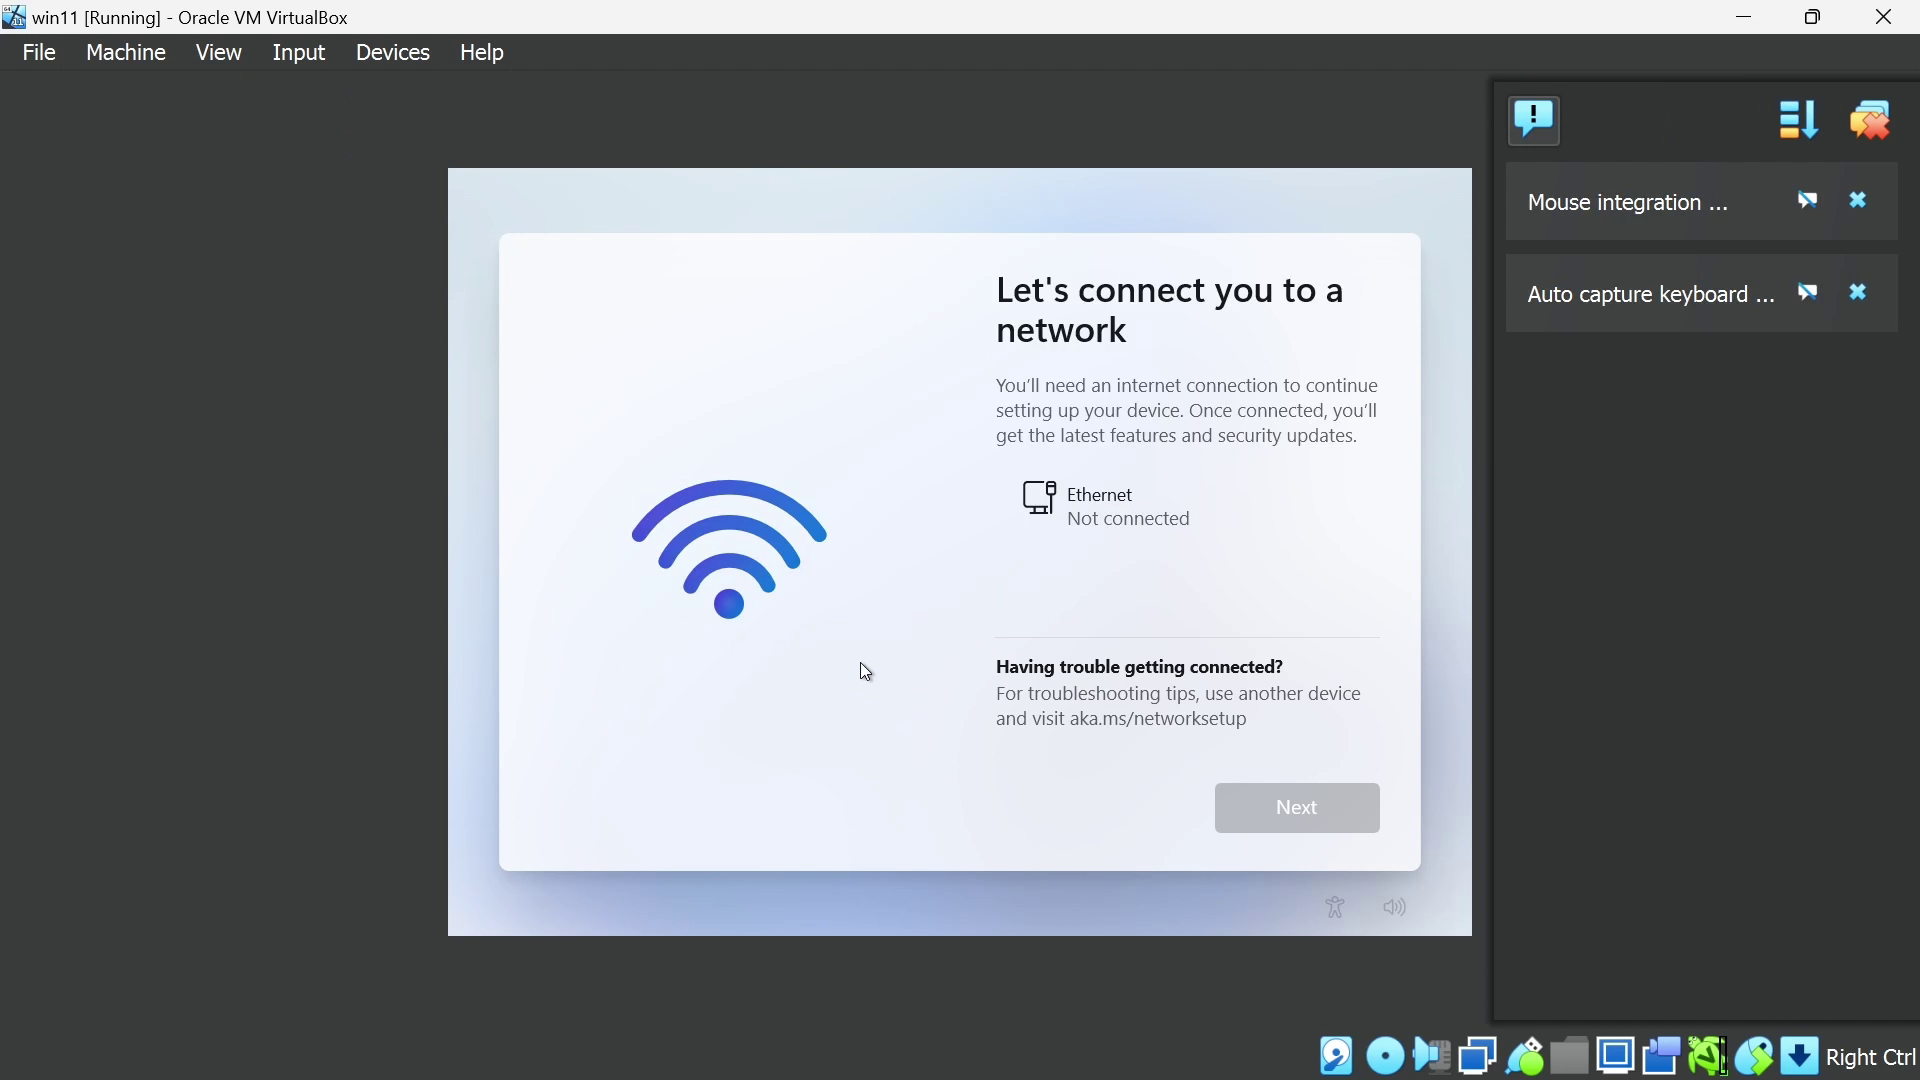Viewport: 1920px width, 1080px height.
Task: Click the mouse integration status icon
Action: coord(1754,1056)
